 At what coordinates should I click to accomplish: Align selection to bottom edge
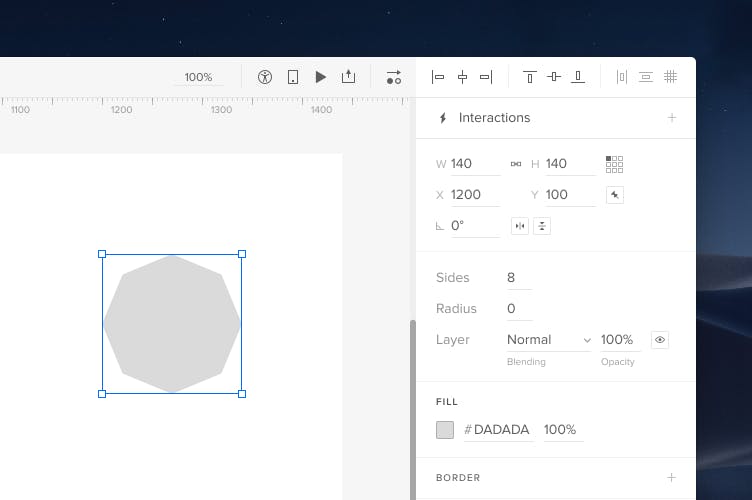pyautogui.click(x=578, y=77)
